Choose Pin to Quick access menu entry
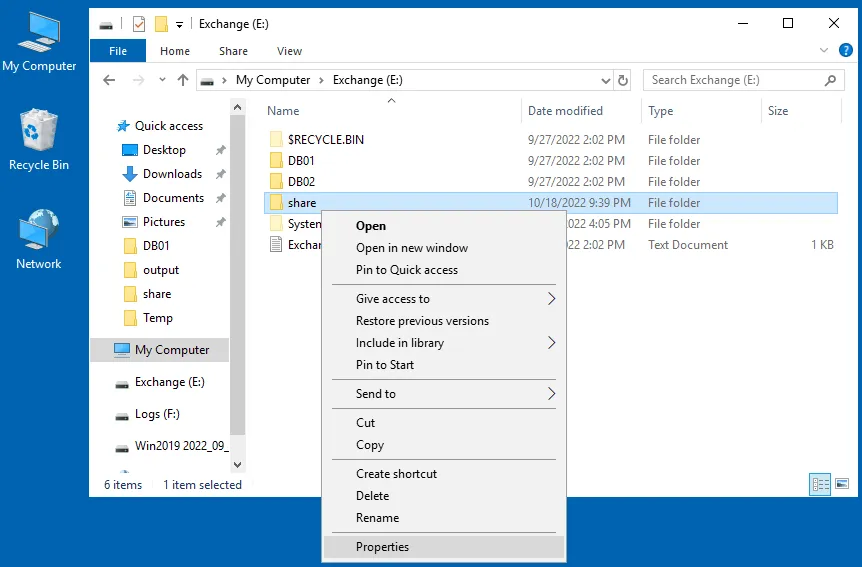 click(407, 270)
